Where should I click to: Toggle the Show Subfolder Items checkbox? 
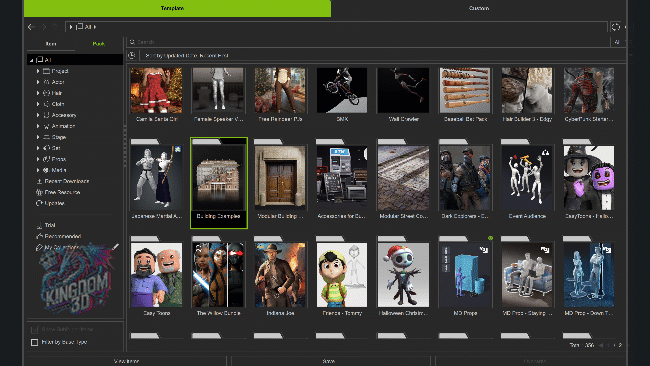click(34, 330)
